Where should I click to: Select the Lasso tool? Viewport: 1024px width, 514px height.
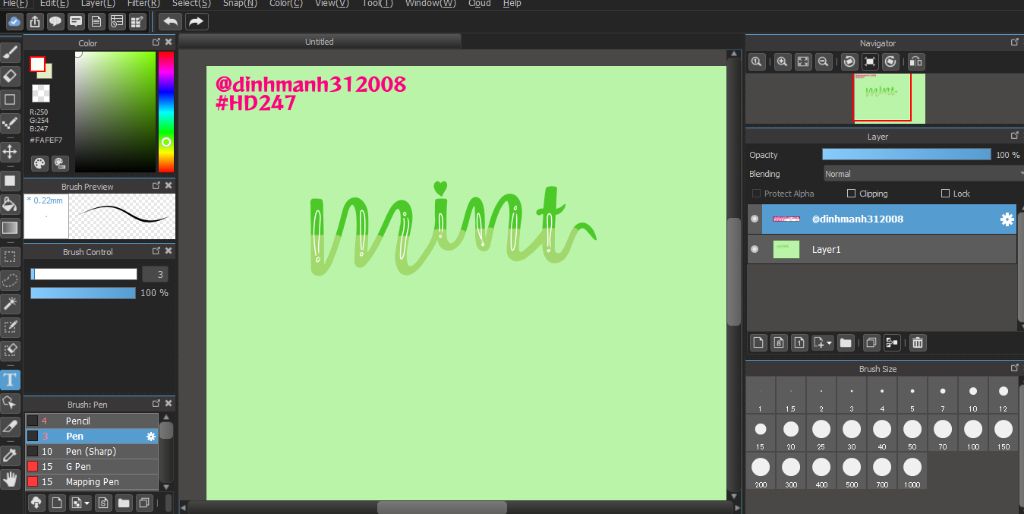pos(10,281)
